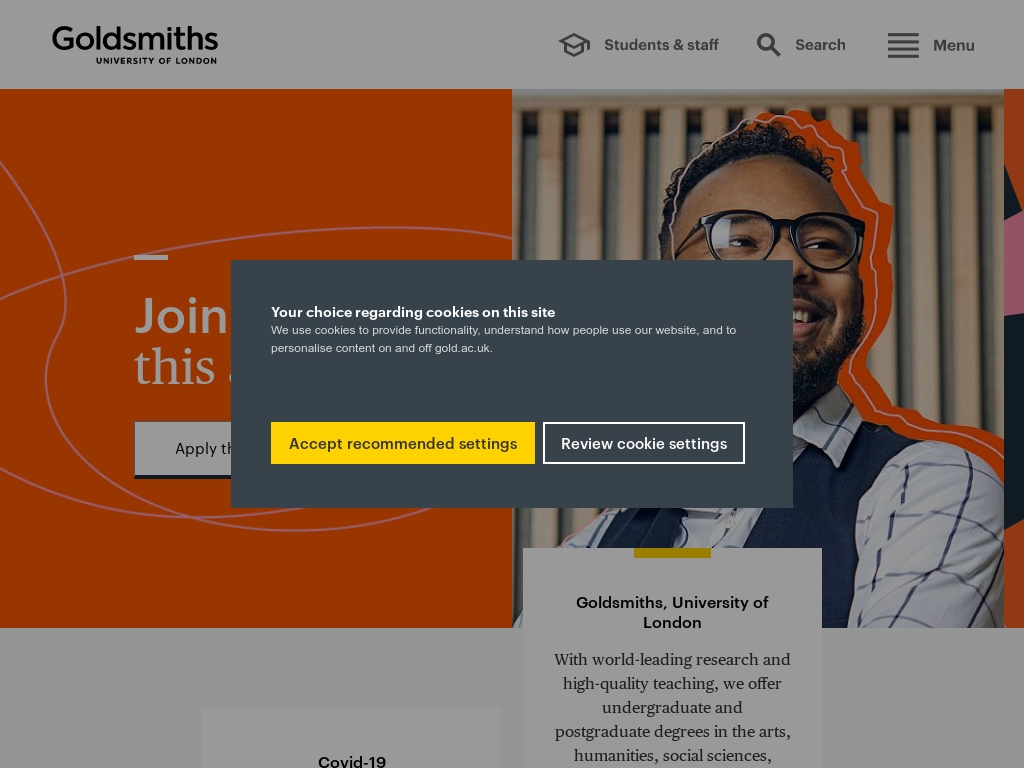
Task: Open Review cookie settings
Action: point(644,443)
